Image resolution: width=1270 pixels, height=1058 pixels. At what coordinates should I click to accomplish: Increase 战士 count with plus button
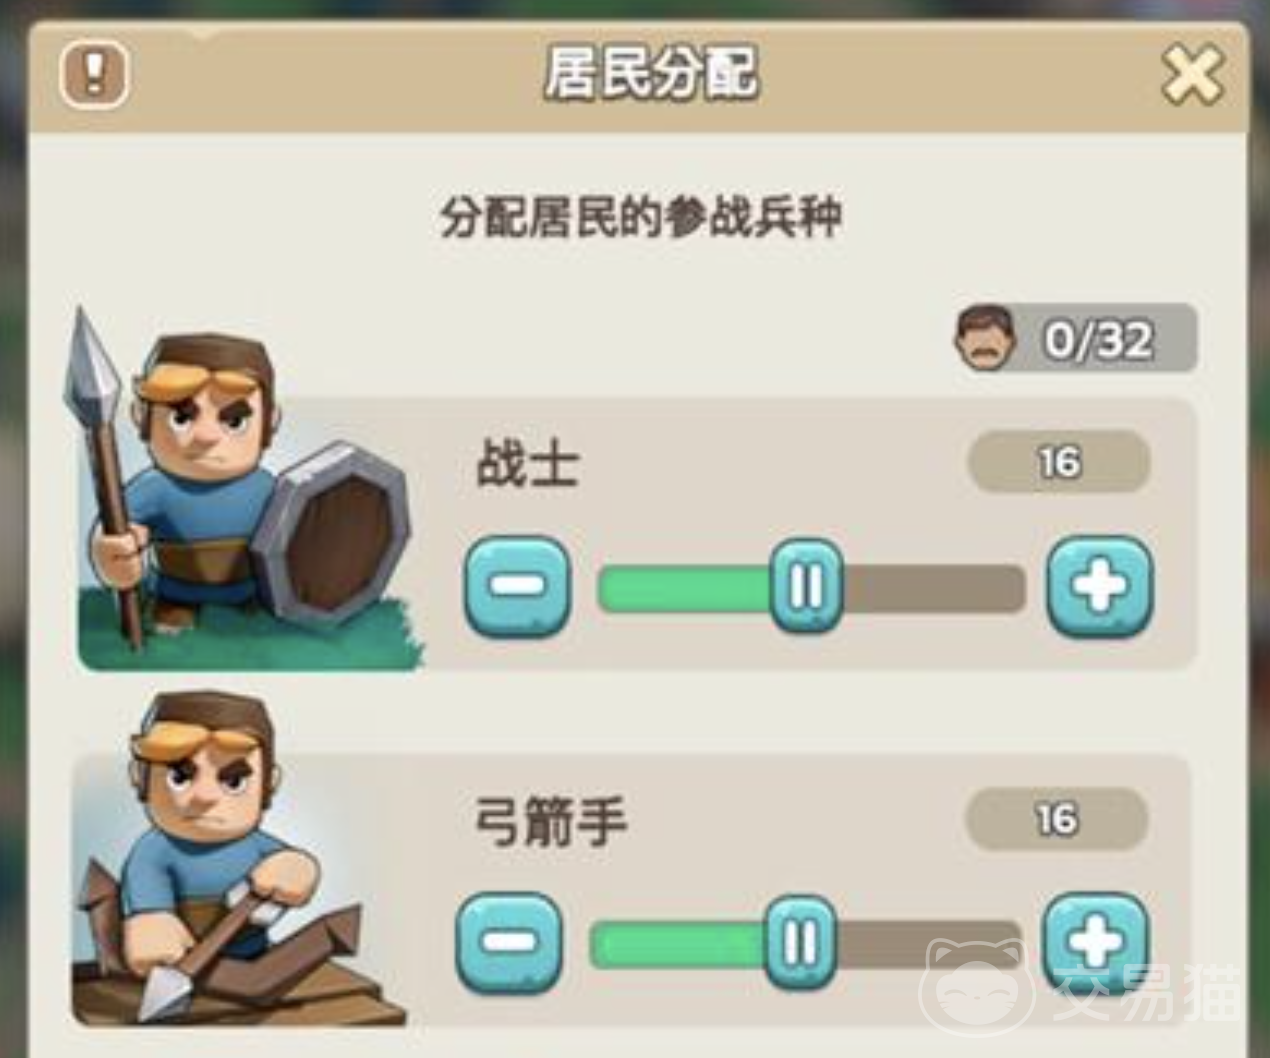tap(1100, 586)
